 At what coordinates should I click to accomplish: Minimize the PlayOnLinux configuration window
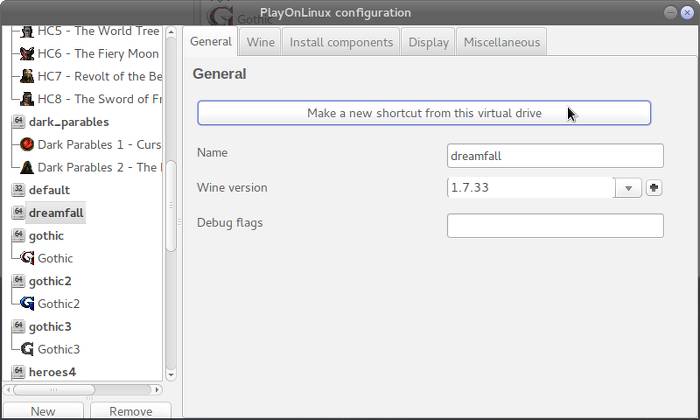tap(670, 12)
